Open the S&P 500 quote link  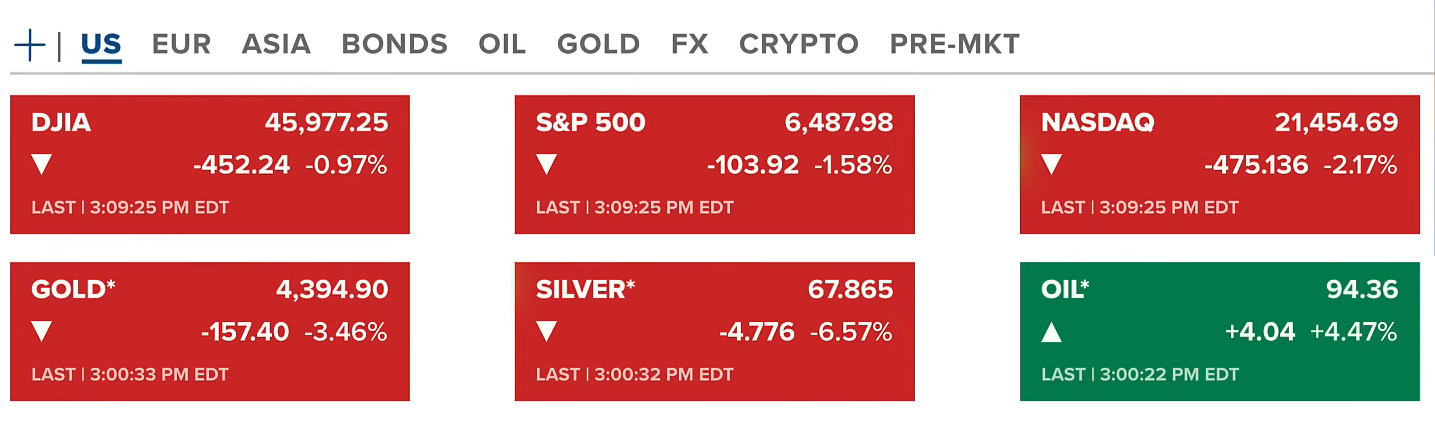click(590, 123)
